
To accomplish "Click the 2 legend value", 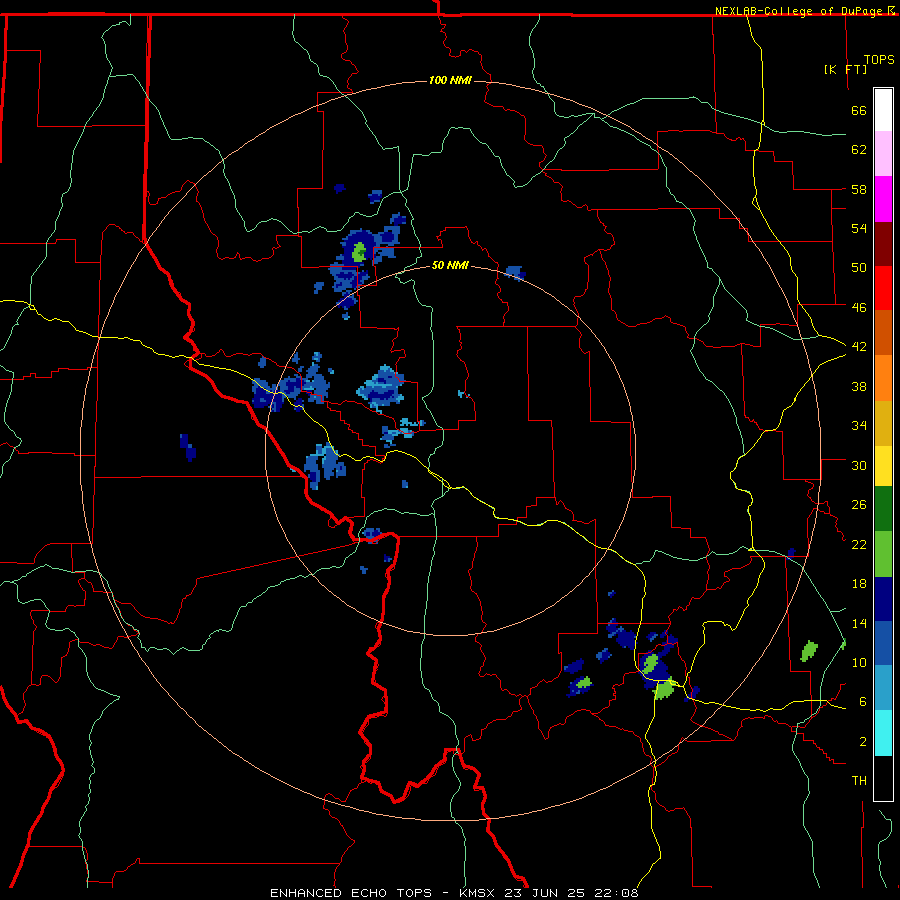I will click(863, 742).
